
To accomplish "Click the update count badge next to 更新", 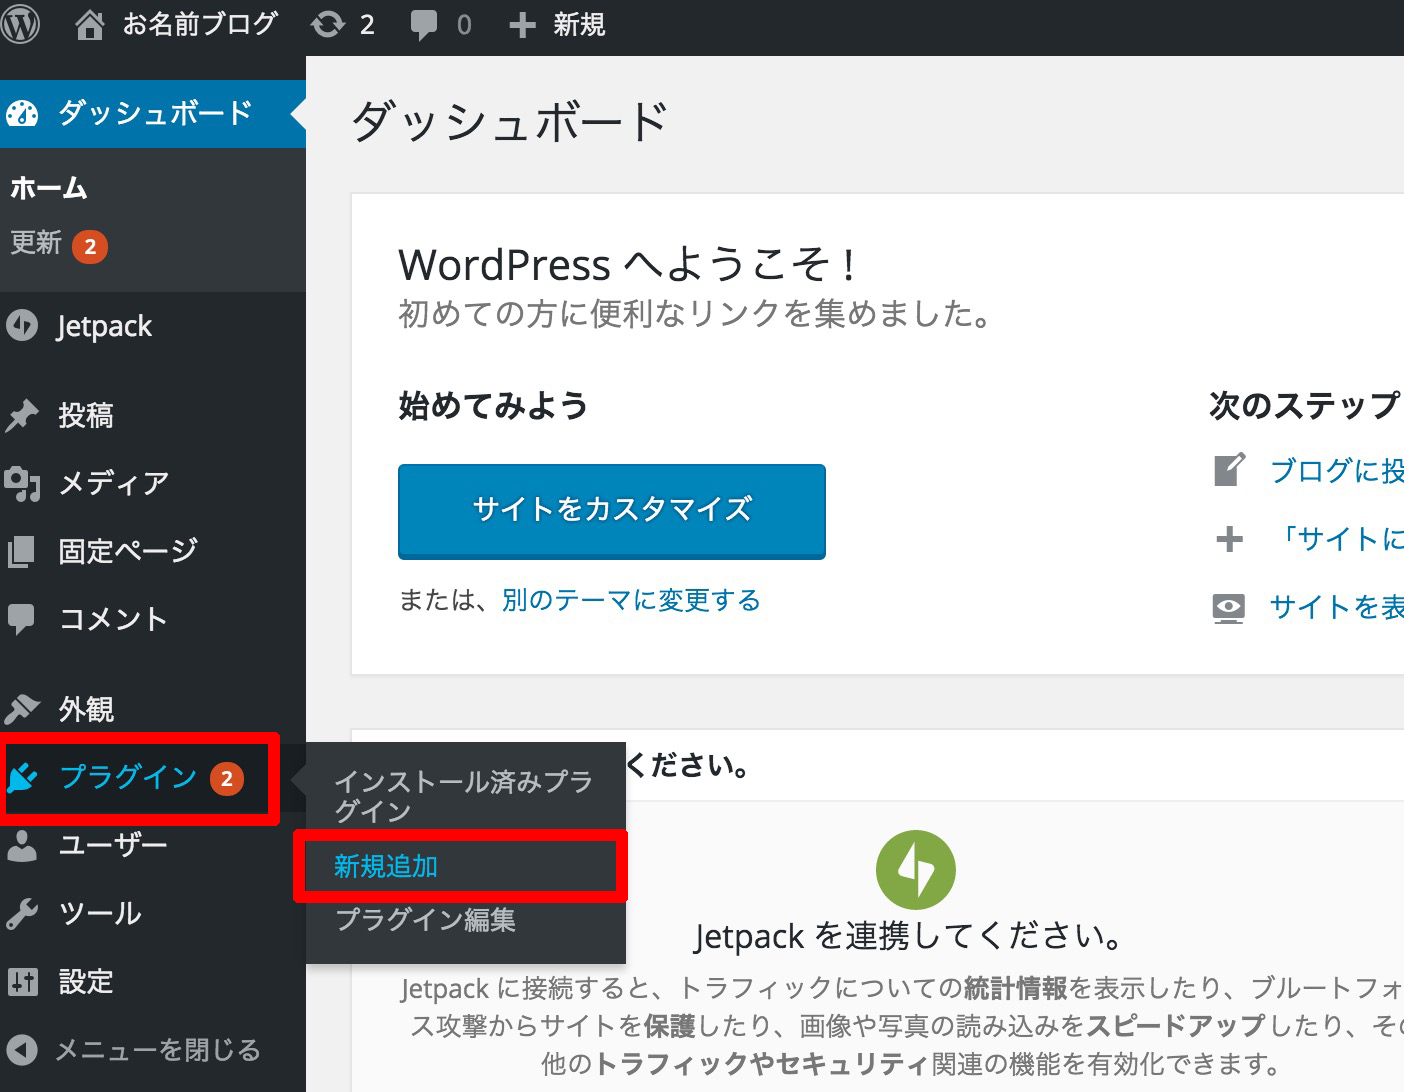I will coord(90,246).
